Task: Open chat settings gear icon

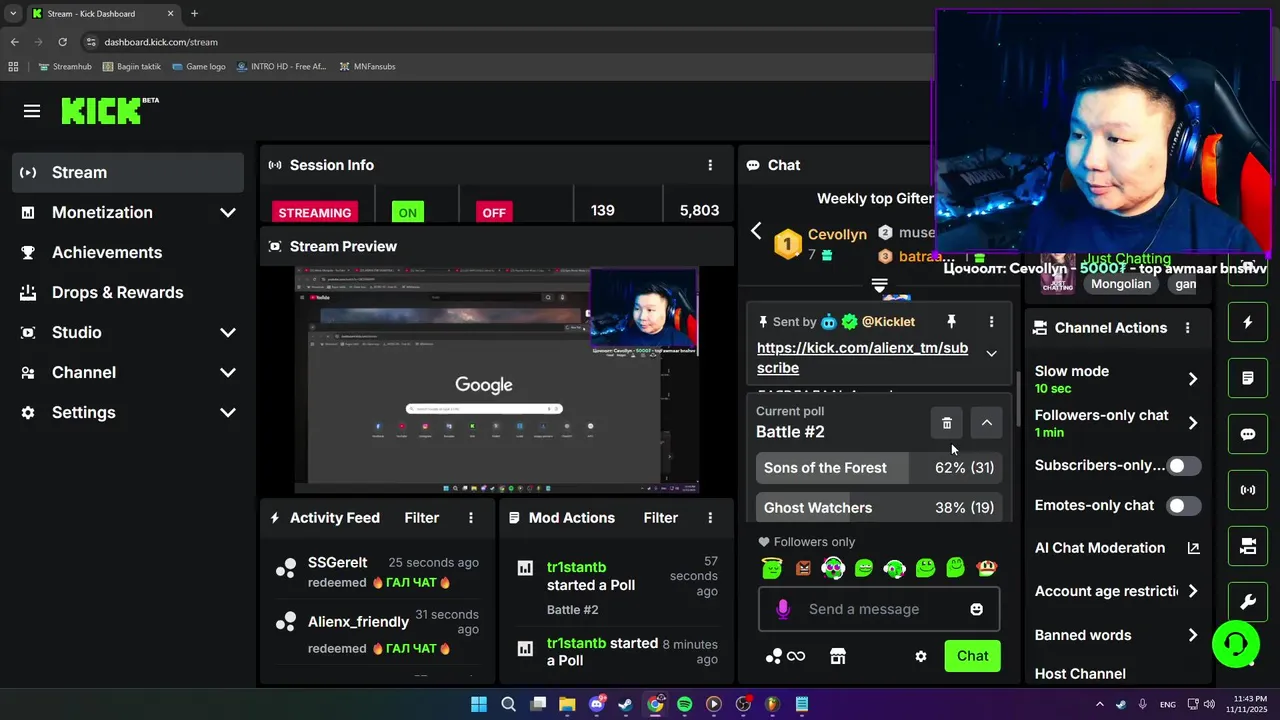Action: tap(921, 656)
